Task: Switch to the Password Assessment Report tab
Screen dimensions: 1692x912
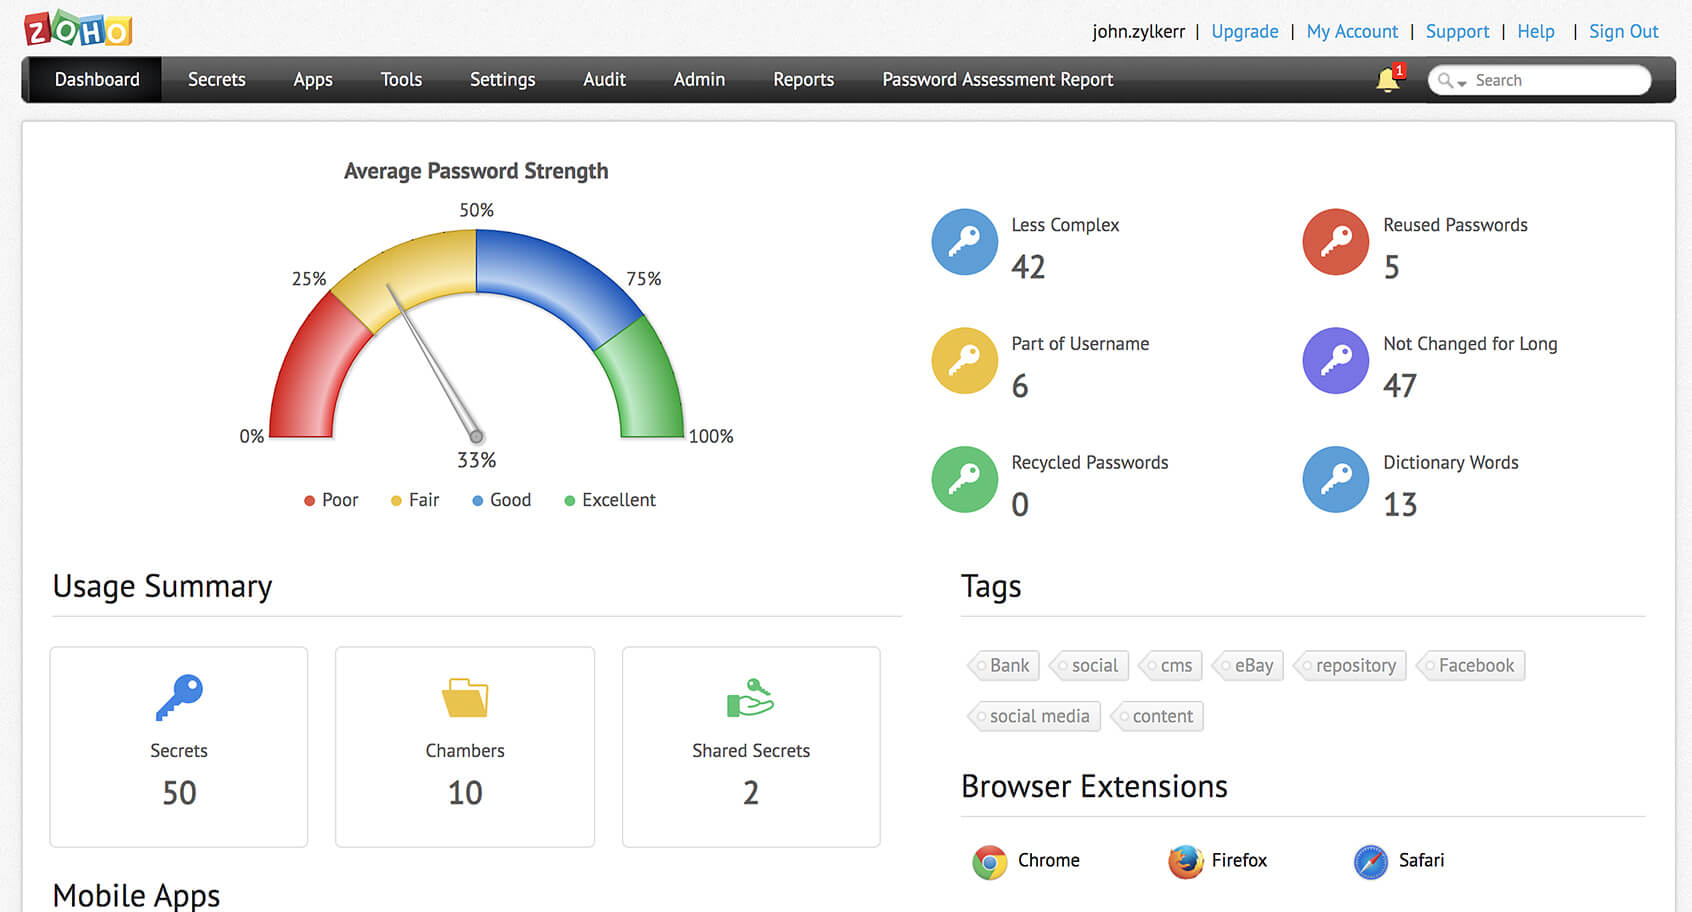Action: [x=997, y=80]
